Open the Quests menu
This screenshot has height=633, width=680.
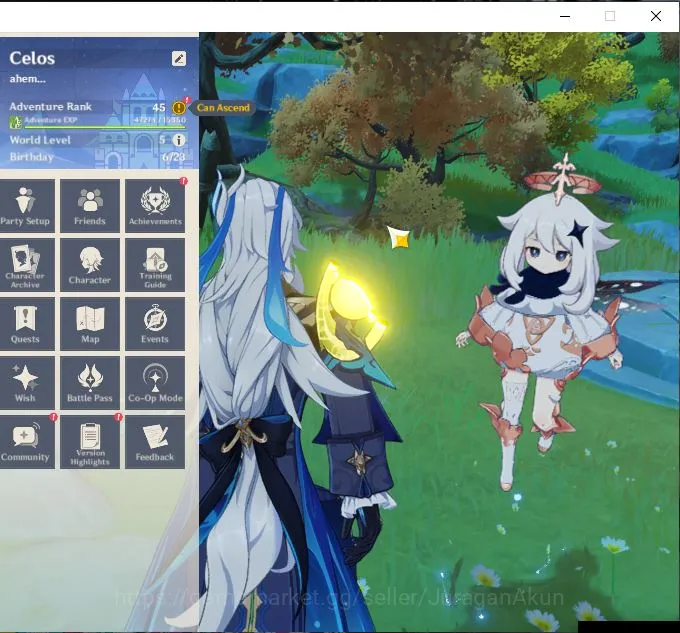tap(26, 324)
